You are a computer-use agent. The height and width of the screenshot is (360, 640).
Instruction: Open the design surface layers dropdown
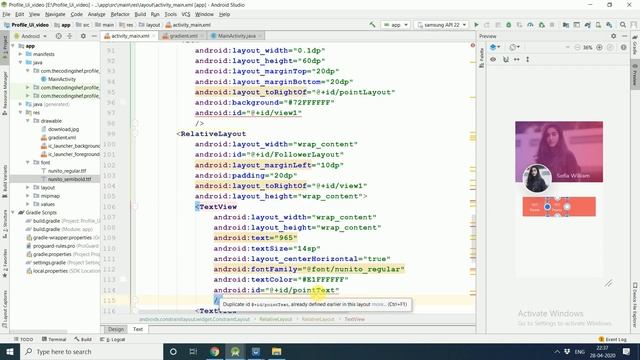pos(495,47)
